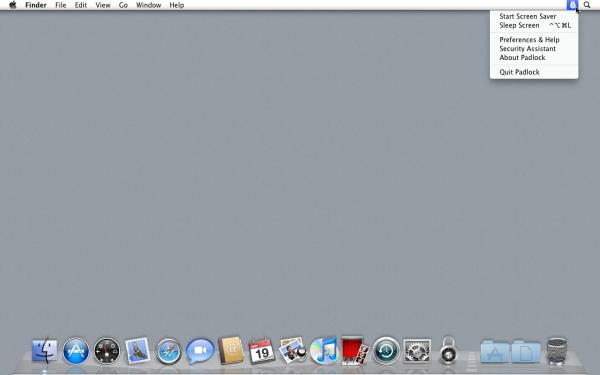Click the Padlock app Dock icon
Image resolution: width=600 pixels, height=375 pixels.
tap(448, 350)
